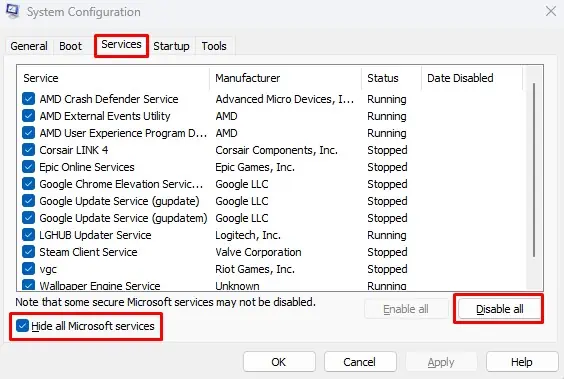Uncheck Steam Client Service checkbox

28,251
